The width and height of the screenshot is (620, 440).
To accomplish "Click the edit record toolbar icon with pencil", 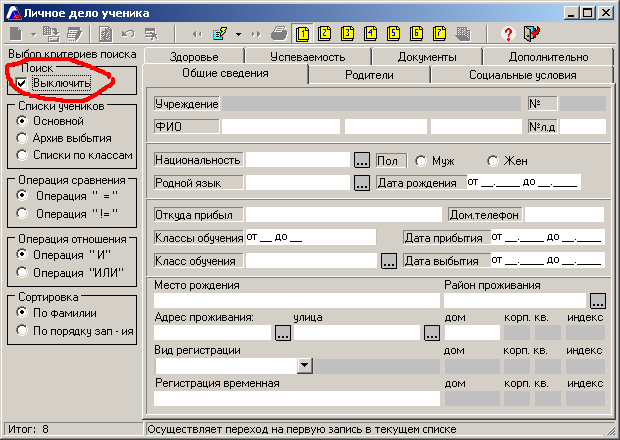I will pyautogui.click(x=75, y=34).
